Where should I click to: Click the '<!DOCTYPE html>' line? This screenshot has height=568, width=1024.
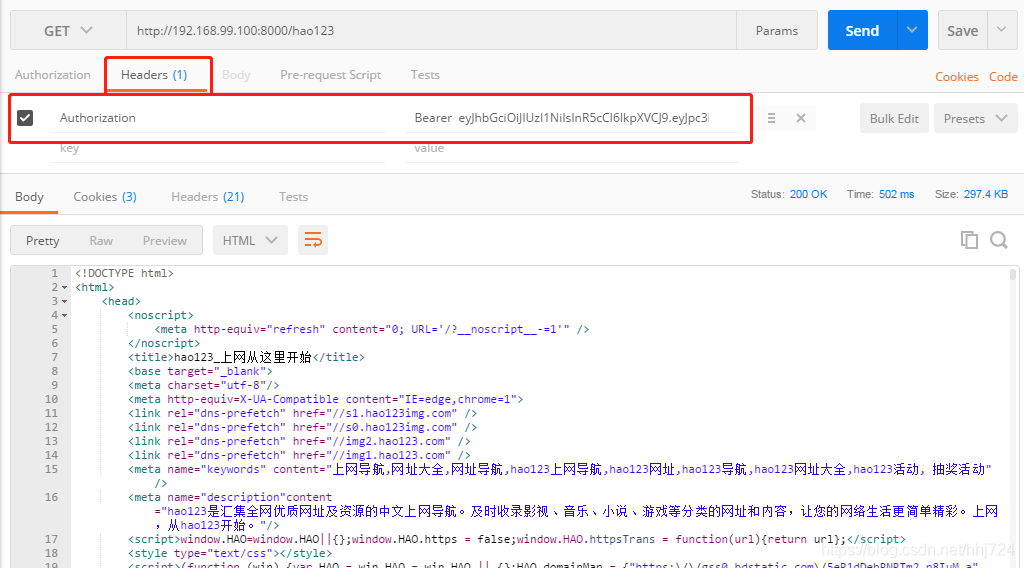124,274
